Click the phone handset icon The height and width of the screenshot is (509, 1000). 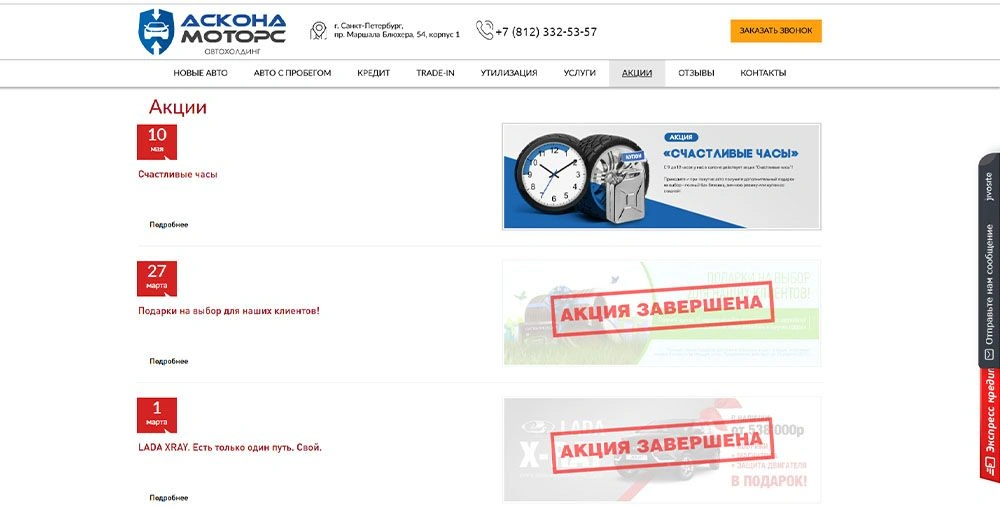tap(485, 30)
